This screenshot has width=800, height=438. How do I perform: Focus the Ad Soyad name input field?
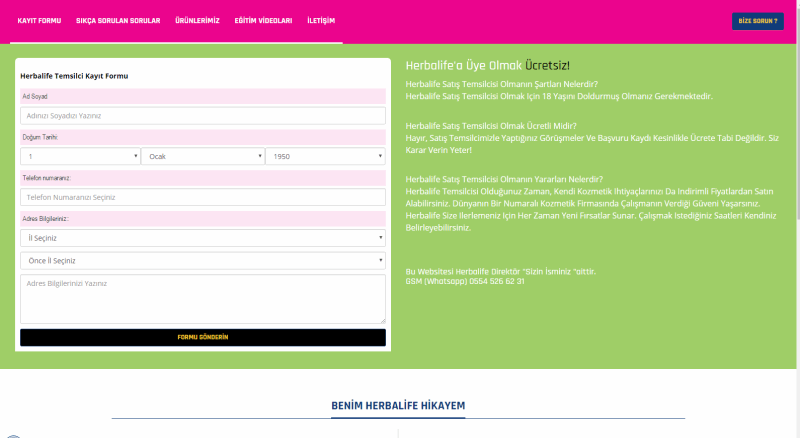click(x=203, y=116)
